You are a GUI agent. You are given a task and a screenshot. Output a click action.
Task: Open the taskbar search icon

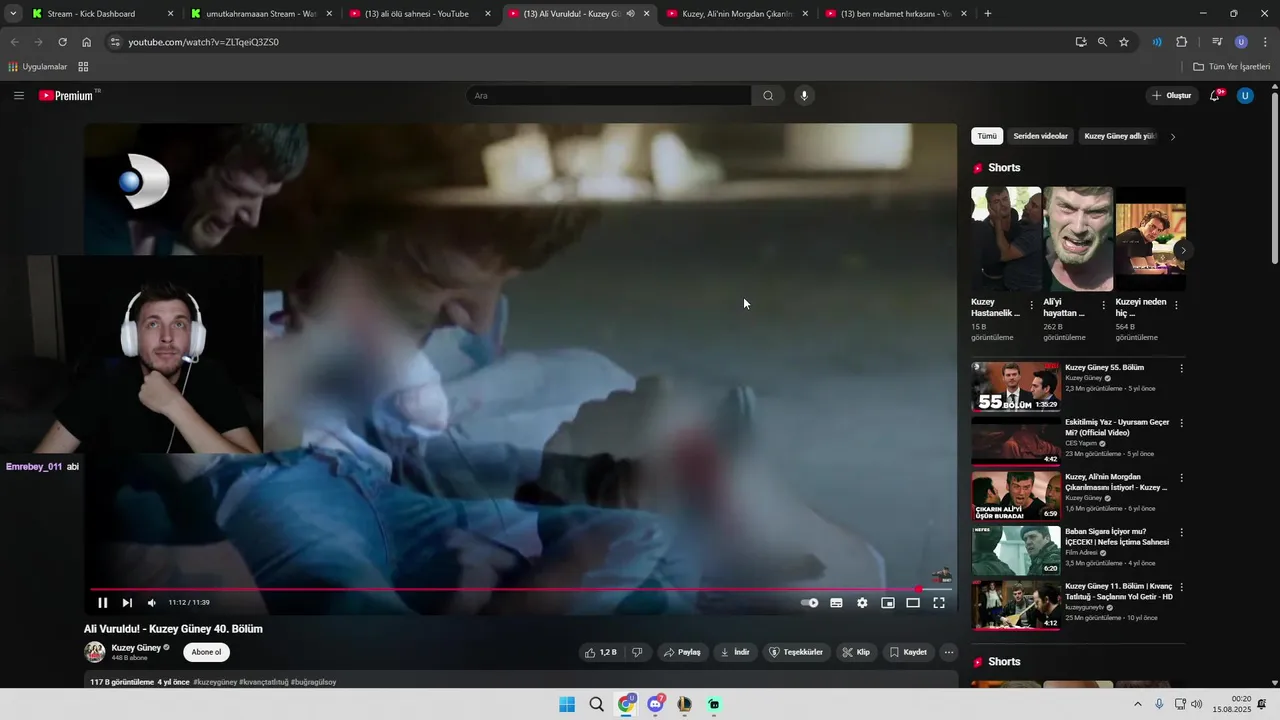tap(597, 705)
